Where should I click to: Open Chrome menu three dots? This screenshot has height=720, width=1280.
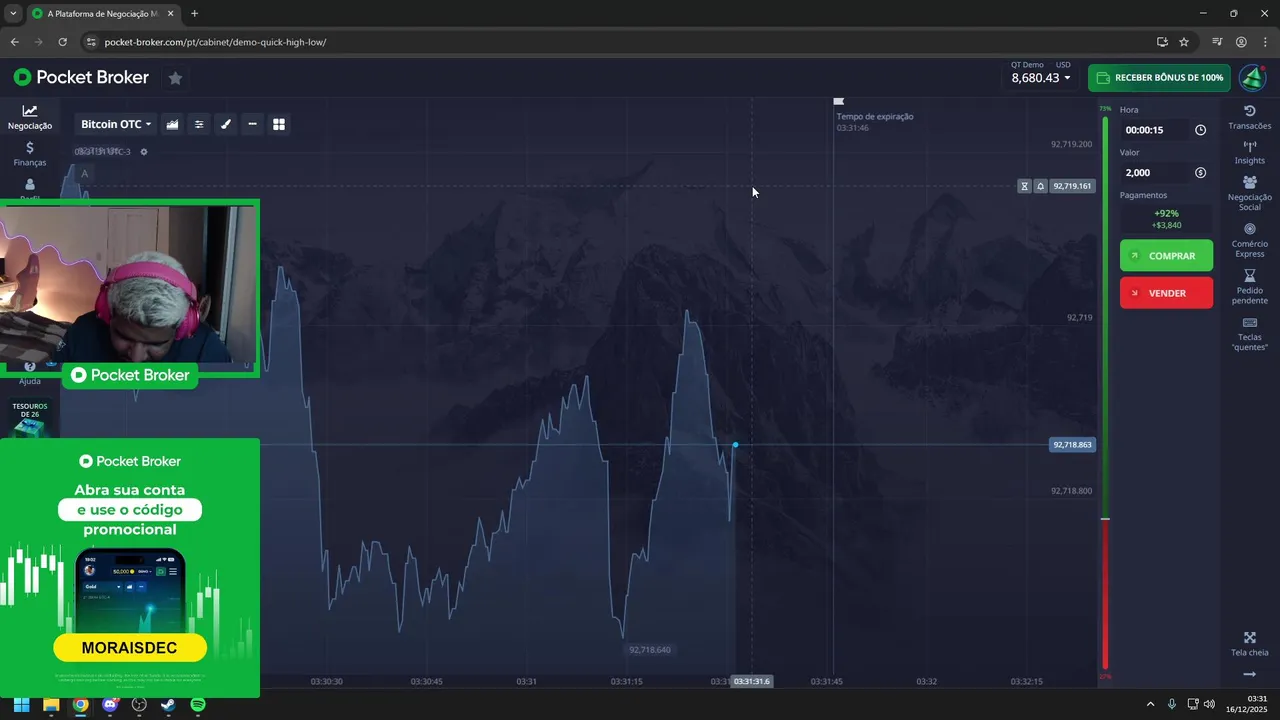[1265, 42]
